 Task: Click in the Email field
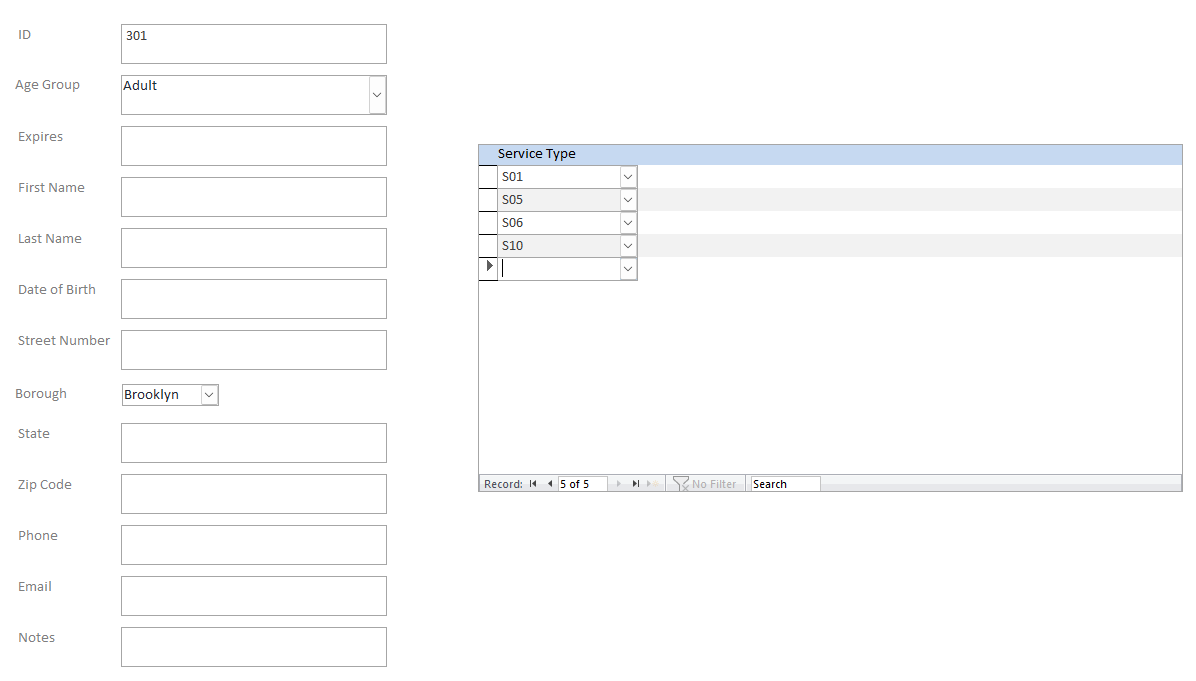(254, 596)
